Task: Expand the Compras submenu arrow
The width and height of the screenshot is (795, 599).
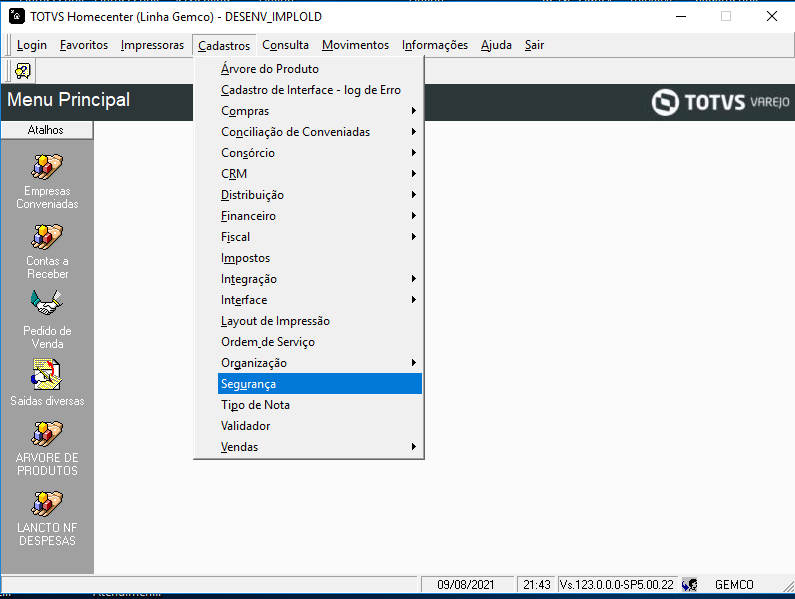Action: point(414,111)
